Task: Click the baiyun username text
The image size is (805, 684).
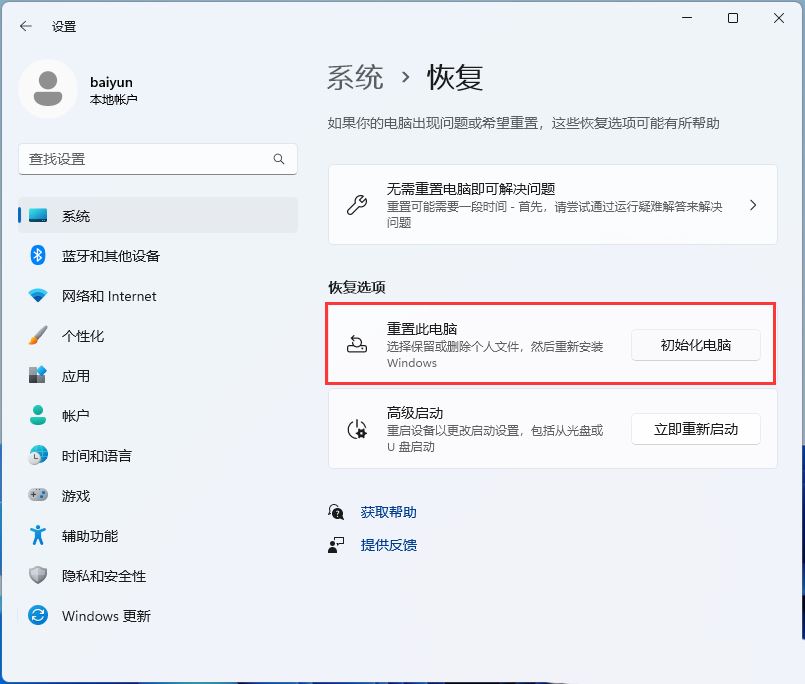Action: tap(111, 82)
